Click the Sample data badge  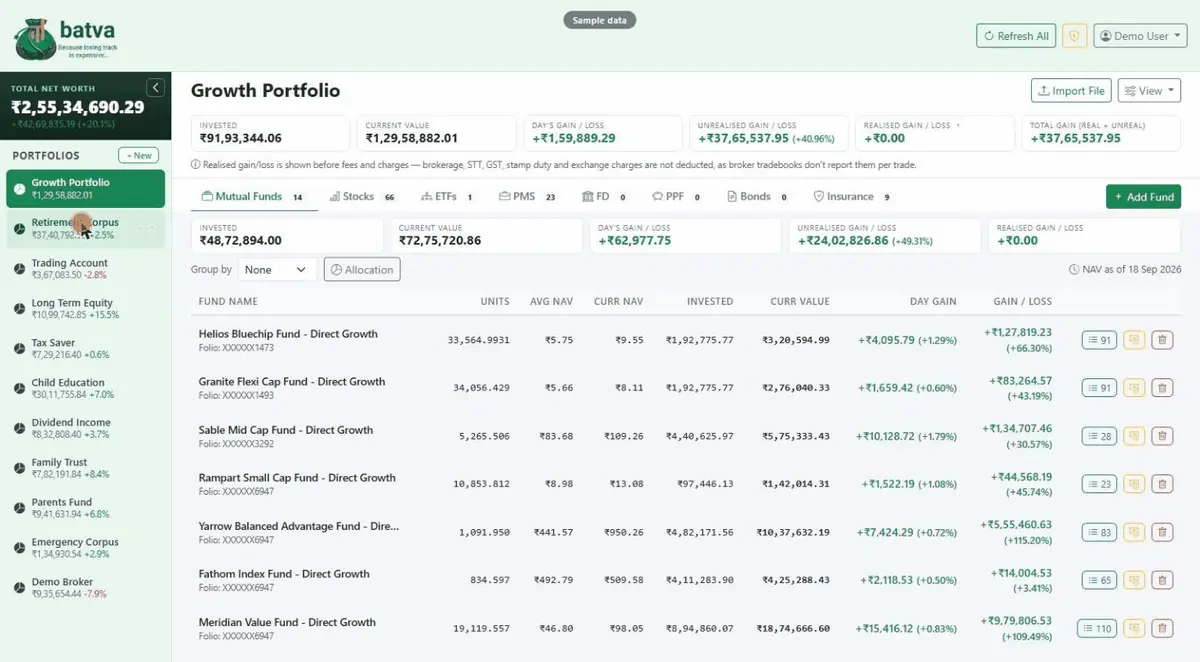[599, 20]
